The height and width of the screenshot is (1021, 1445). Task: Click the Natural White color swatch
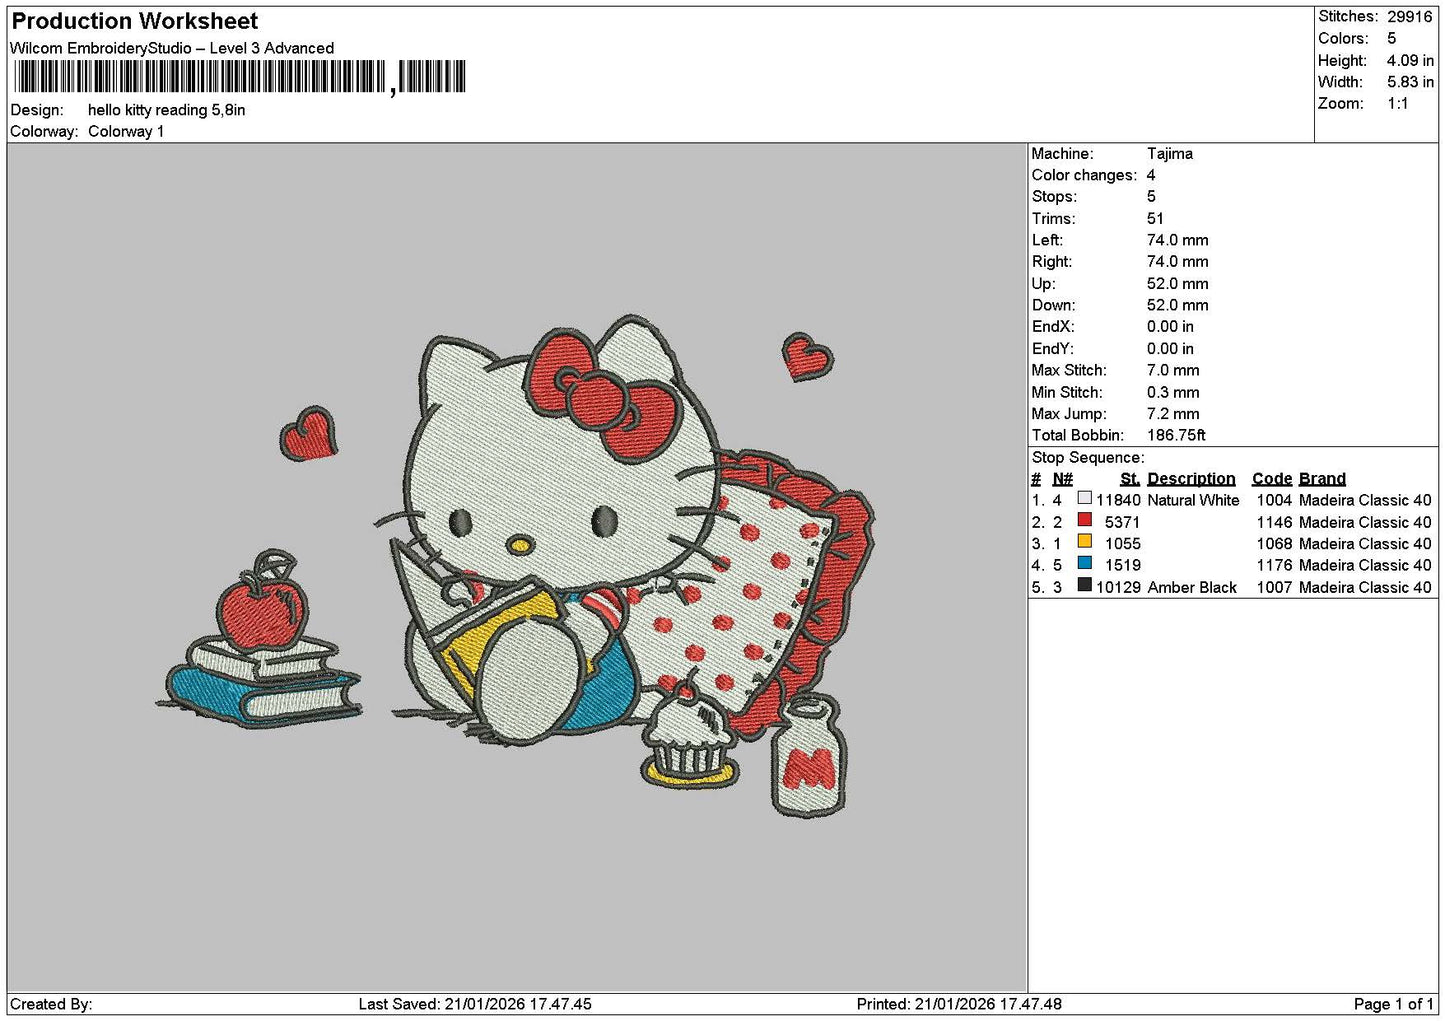pos(1084,498)
